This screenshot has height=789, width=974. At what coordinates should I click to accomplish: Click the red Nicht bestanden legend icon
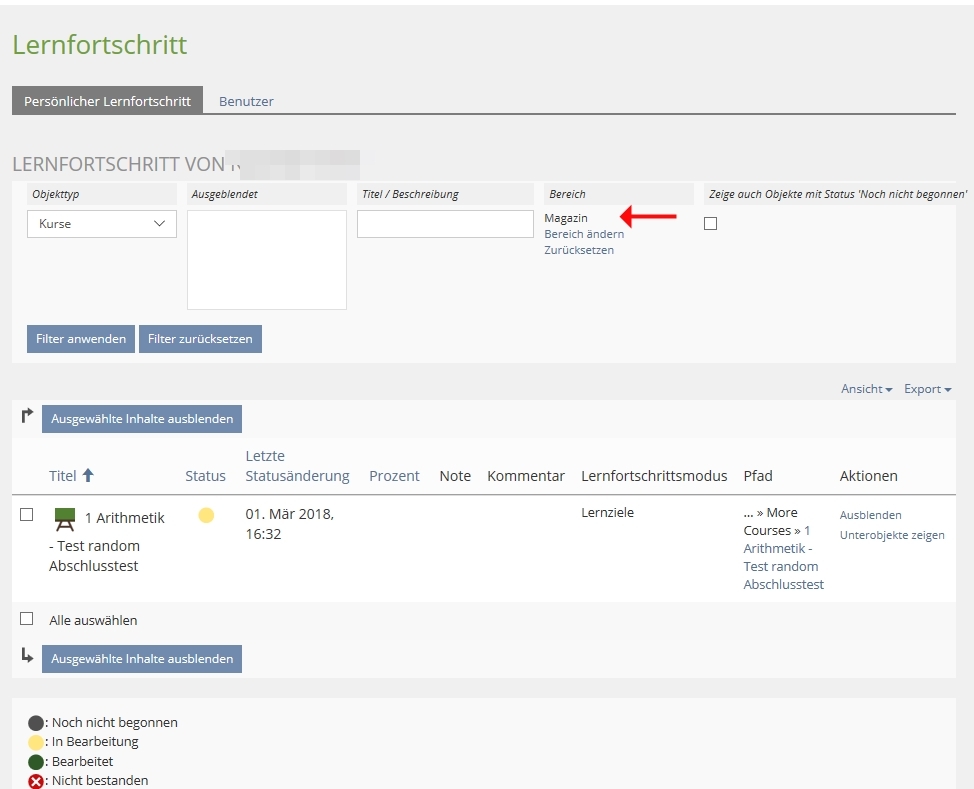[x=36, y=781]
